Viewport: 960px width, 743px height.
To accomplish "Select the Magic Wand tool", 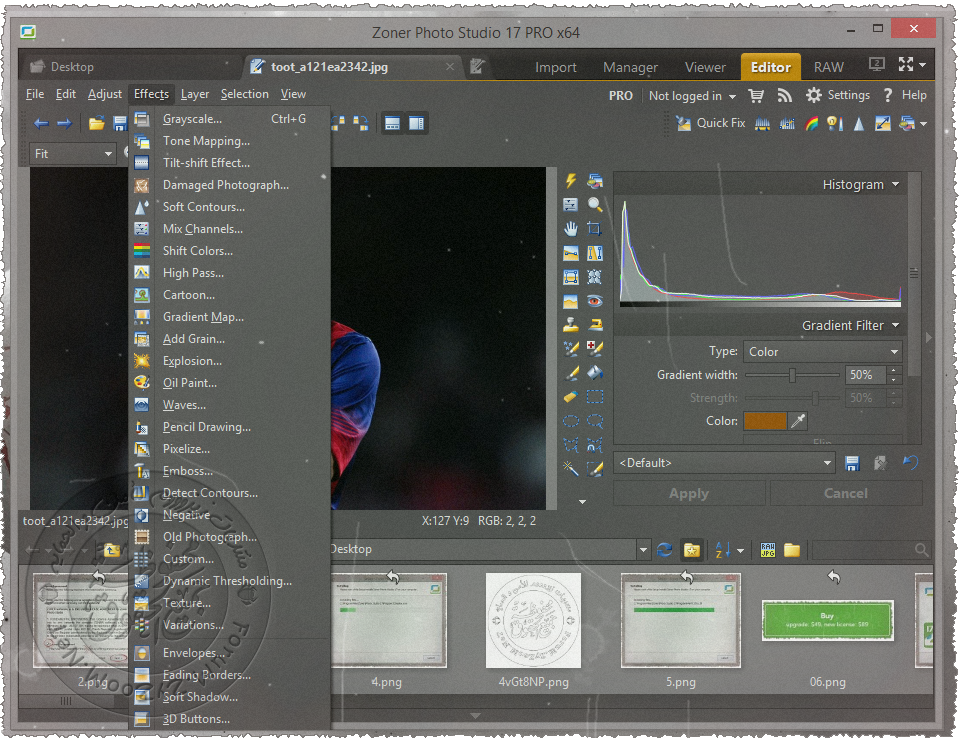I will click(571, 468).
